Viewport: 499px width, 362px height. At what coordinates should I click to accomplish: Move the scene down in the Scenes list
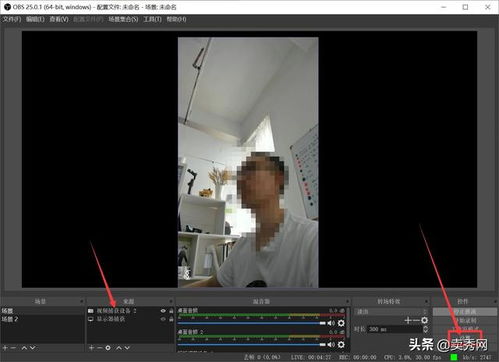pos(32,348)
